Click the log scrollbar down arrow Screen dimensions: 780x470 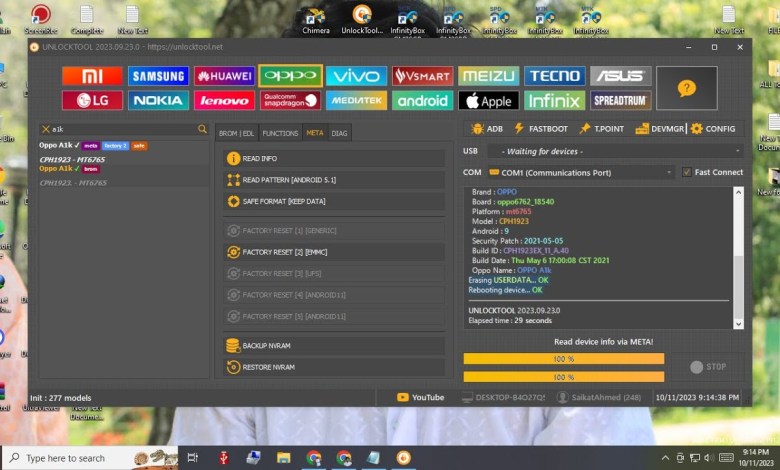pos(739,324)
